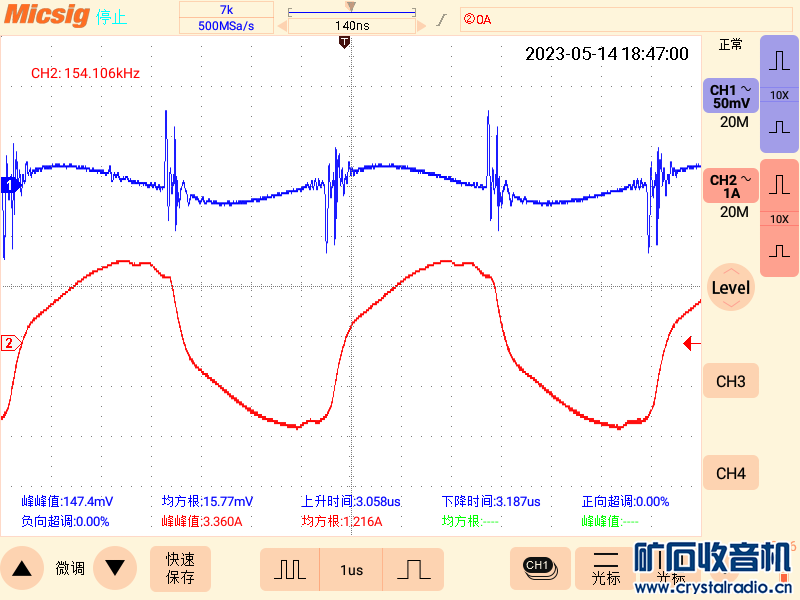Screen dimensions: 800x600
Task: Tap the up arrow fine-tune button
Action: click(x=21, y=568)
